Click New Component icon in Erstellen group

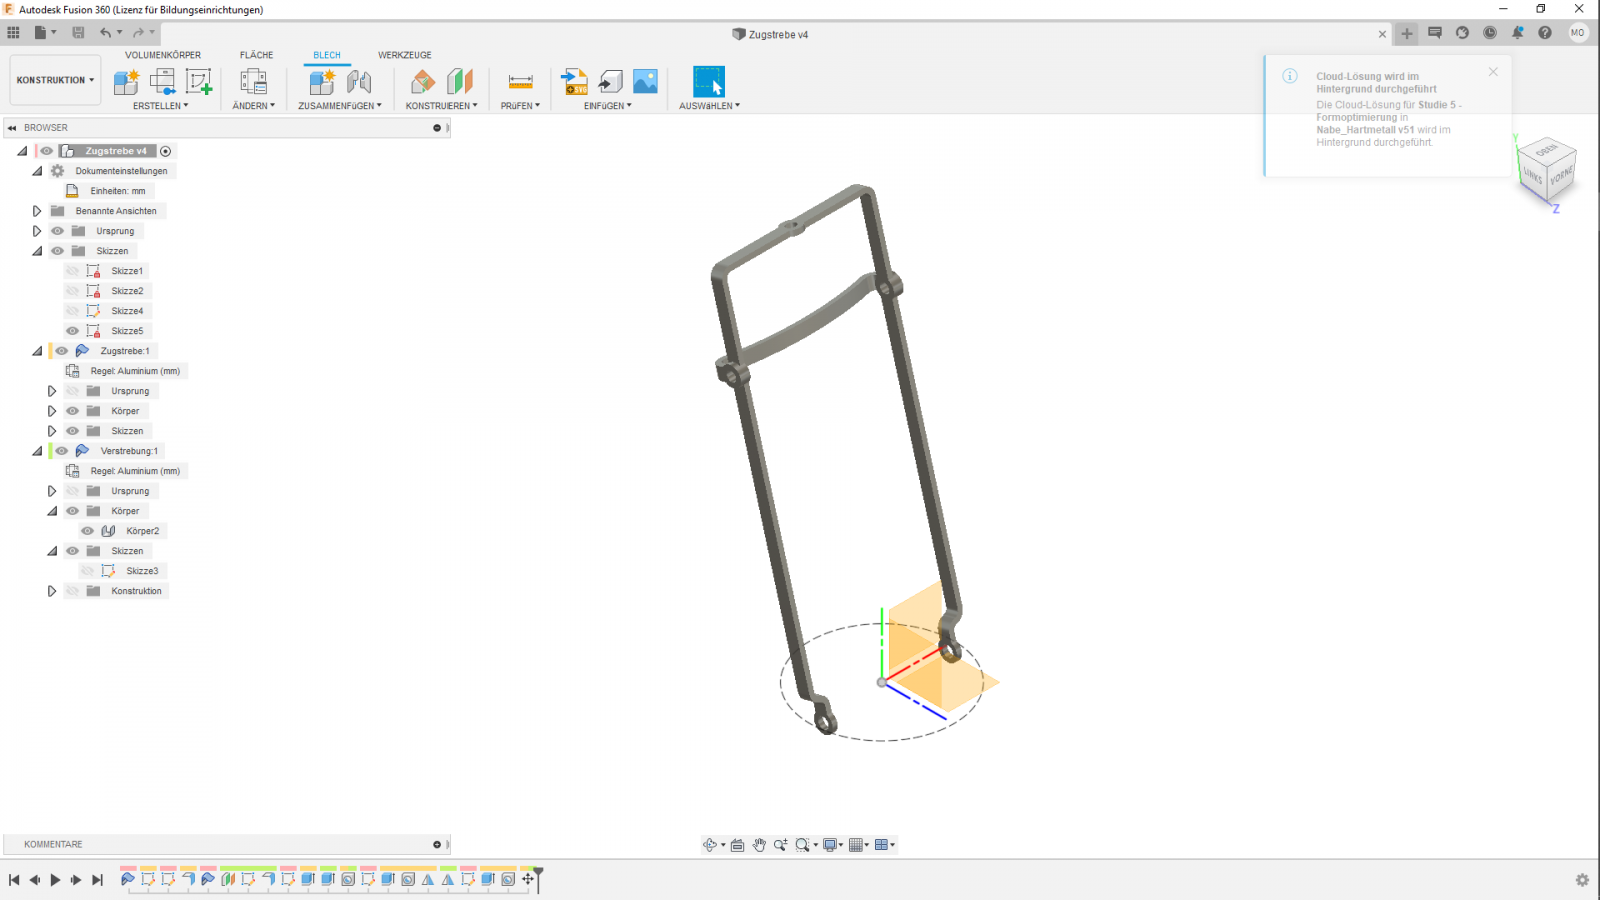126,82
